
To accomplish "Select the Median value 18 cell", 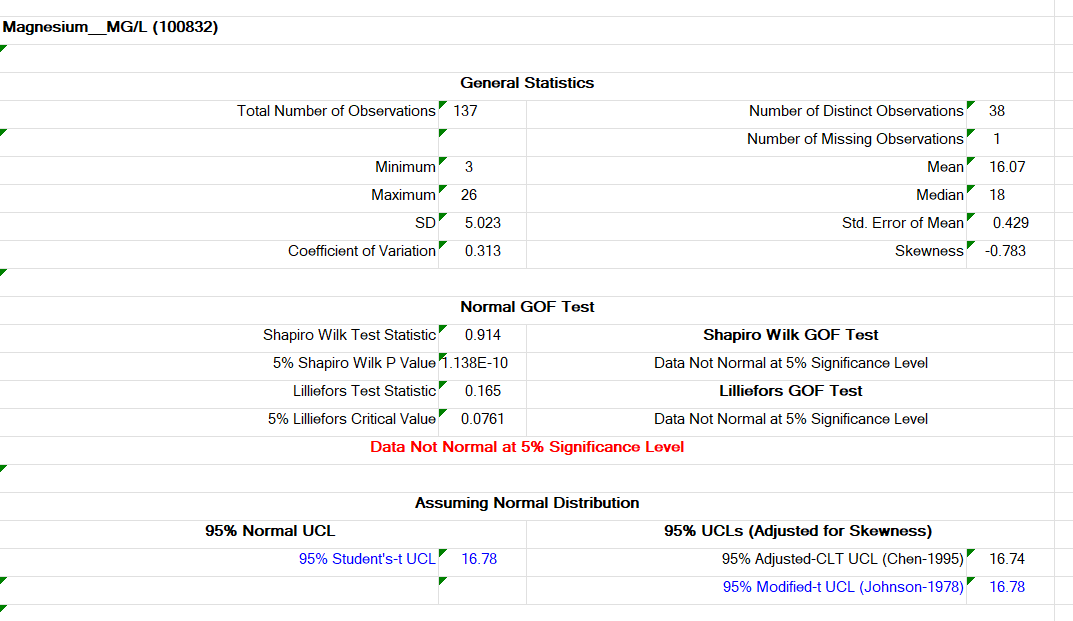I will point(997,195).
